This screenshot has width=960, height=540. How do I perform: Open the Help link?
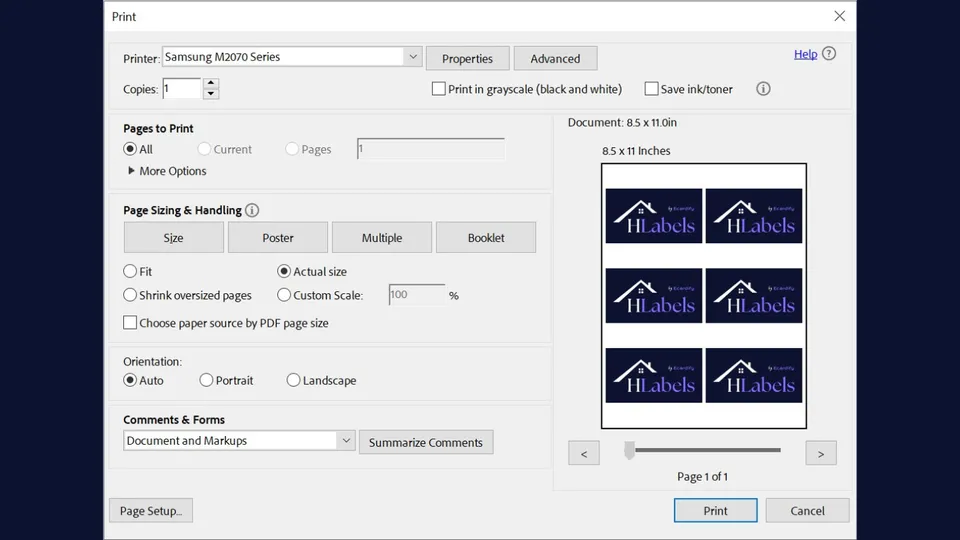pos(805,54)
